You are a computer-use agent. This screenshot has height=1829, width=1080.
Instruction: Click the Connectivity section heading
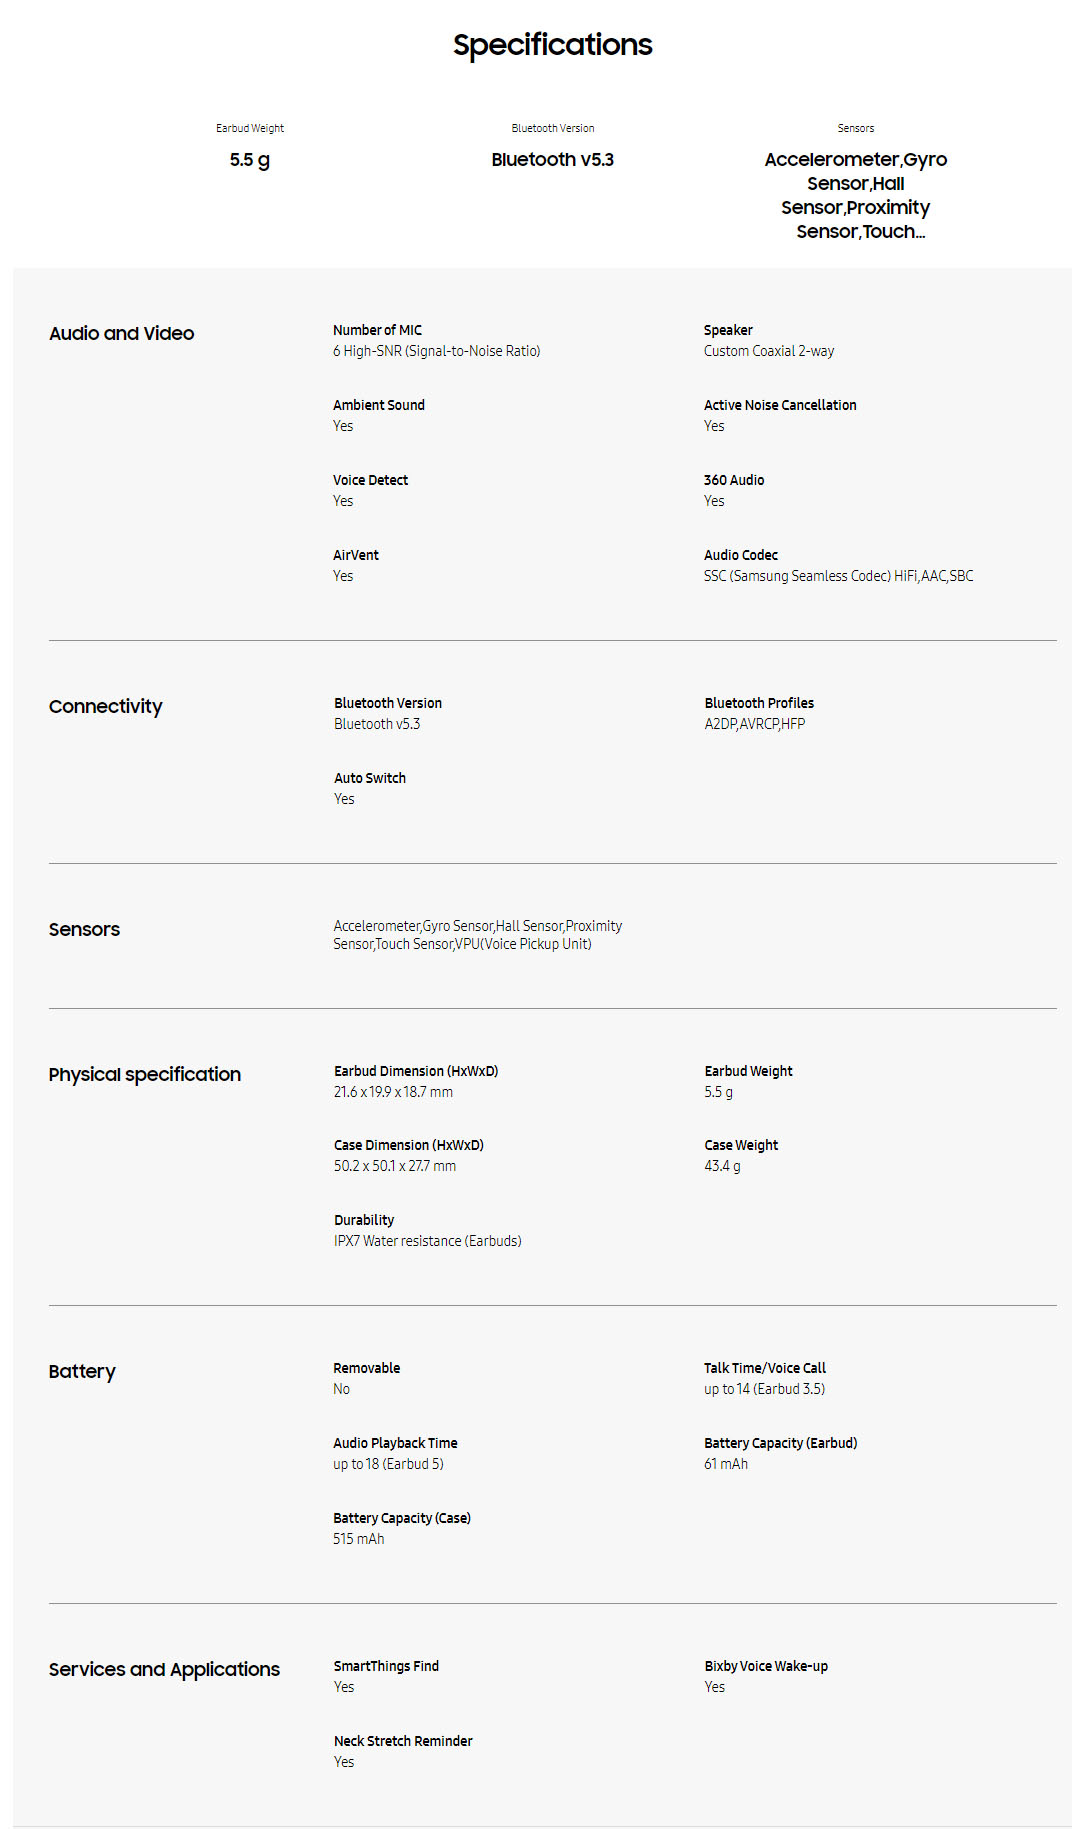tap(105, 706)
